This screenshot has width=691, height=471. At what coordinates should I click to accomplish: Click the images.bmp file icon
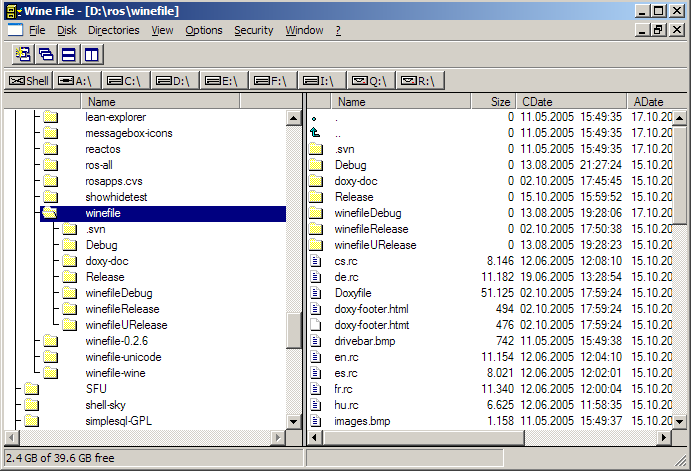[x=315, y=421]
